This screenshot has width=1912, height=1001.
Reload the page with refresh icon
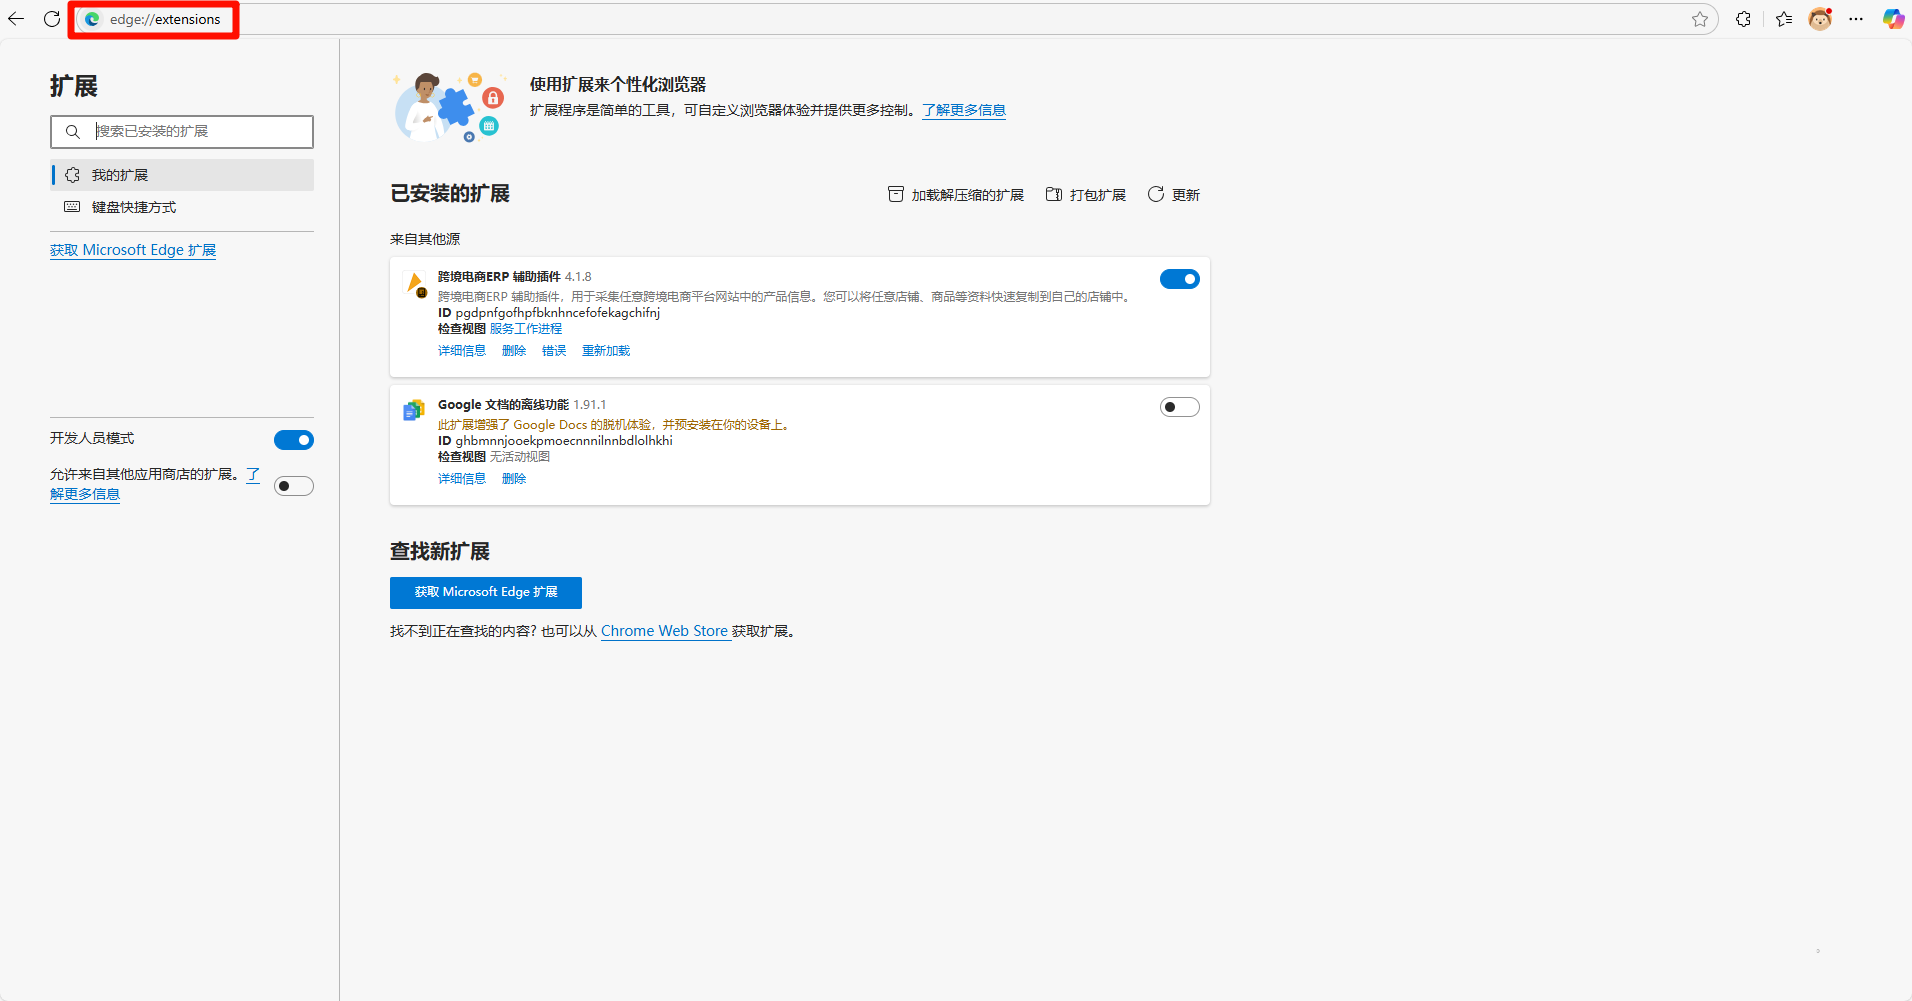pyautogui.click(x=52, y=19)
